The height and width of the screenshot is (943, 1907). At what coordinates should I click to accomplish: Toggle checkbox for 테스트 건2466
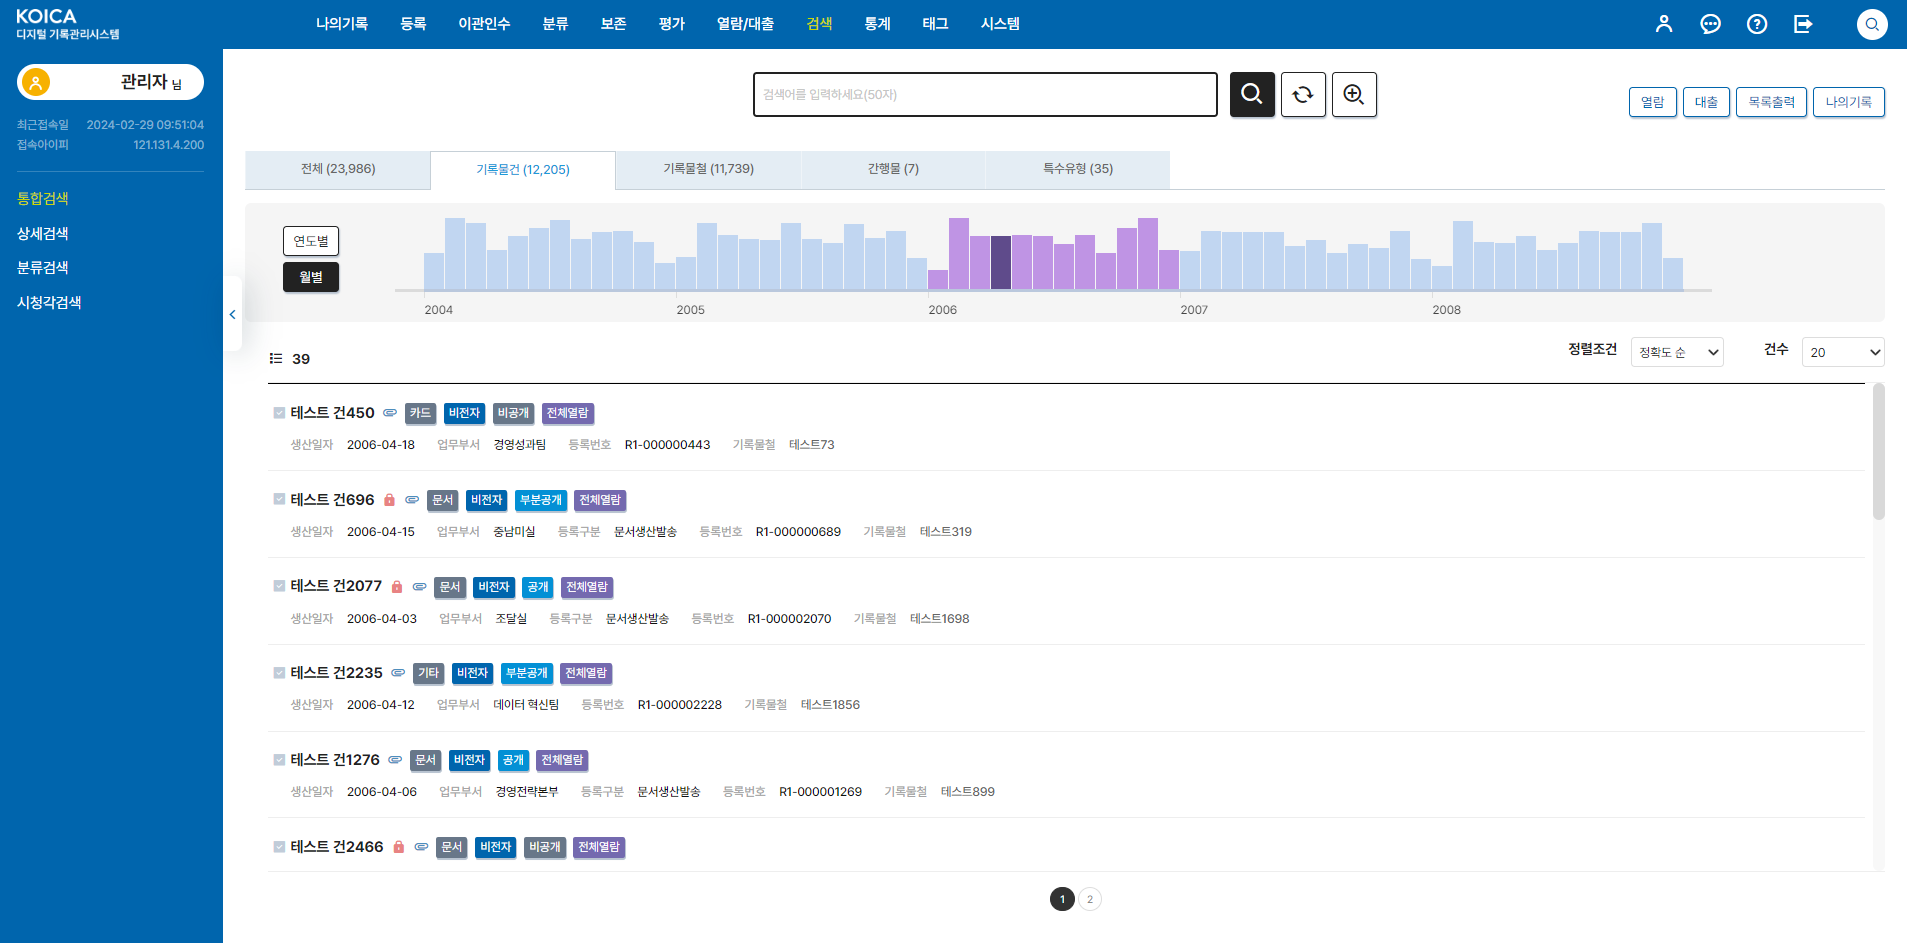click(x=279, y=847)
